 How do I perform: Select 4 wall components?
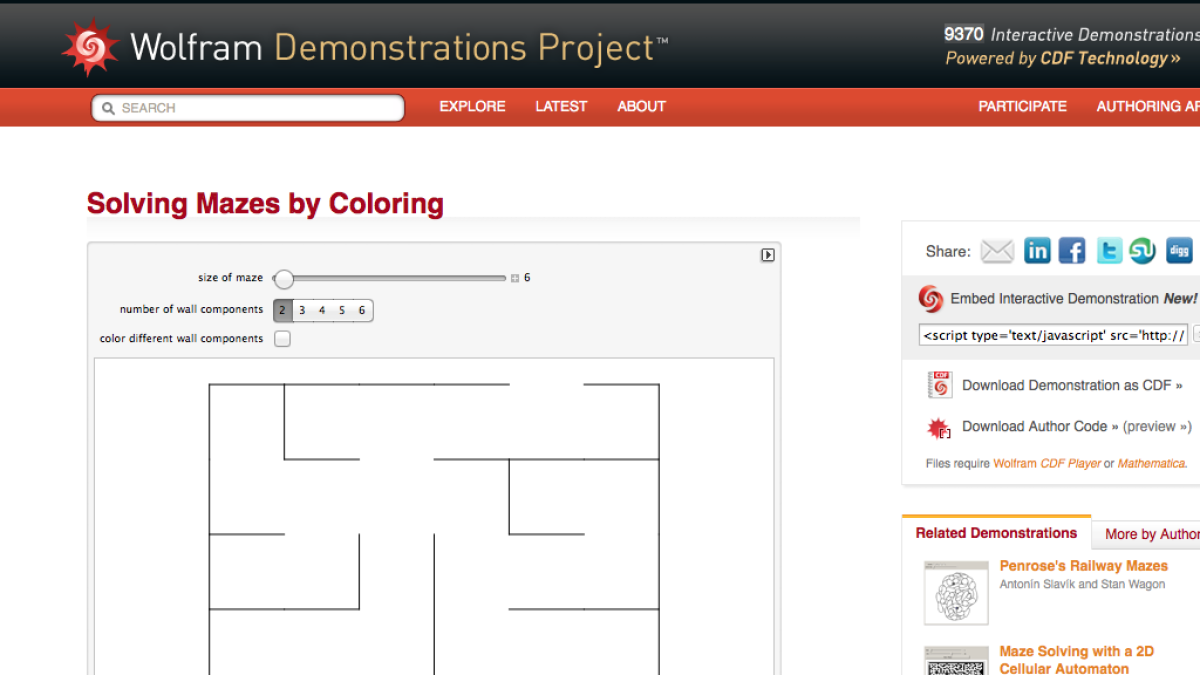[x=322, y=310]
